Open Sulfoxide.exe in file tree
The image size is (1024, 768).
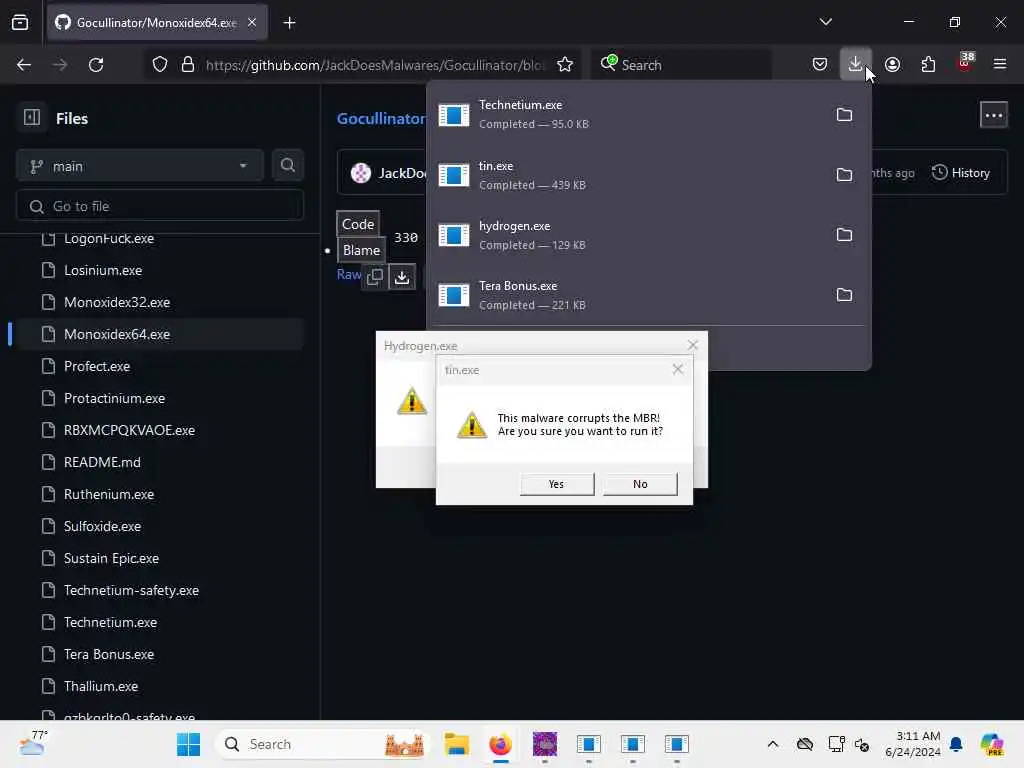tap(103, 526)
